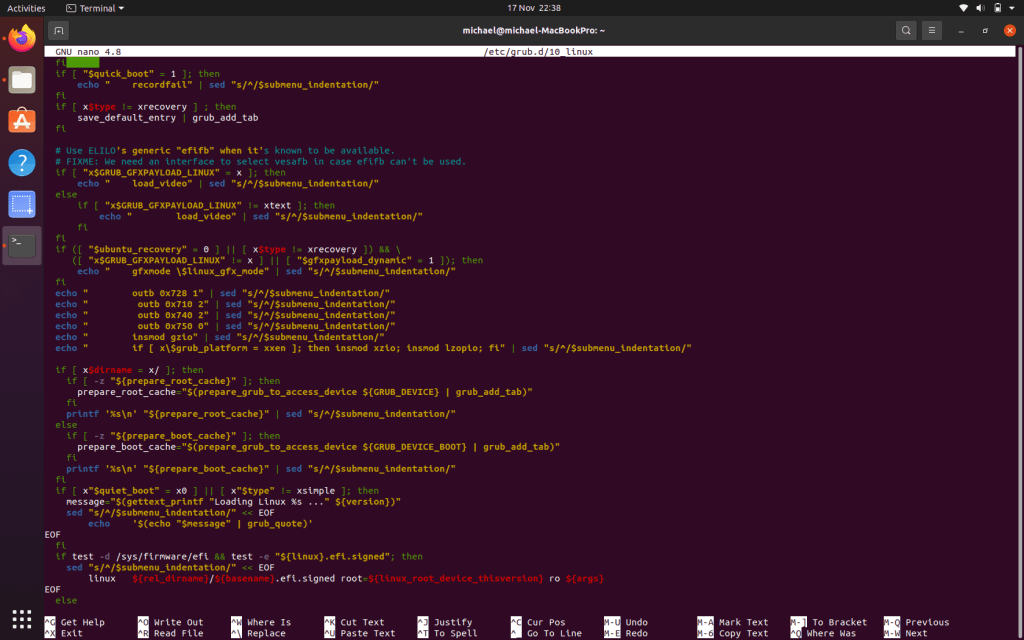The width and height of the screenshot is (1024, 640).
Task: Click the volume speaker icon
Action: click(x=981, y=8)
